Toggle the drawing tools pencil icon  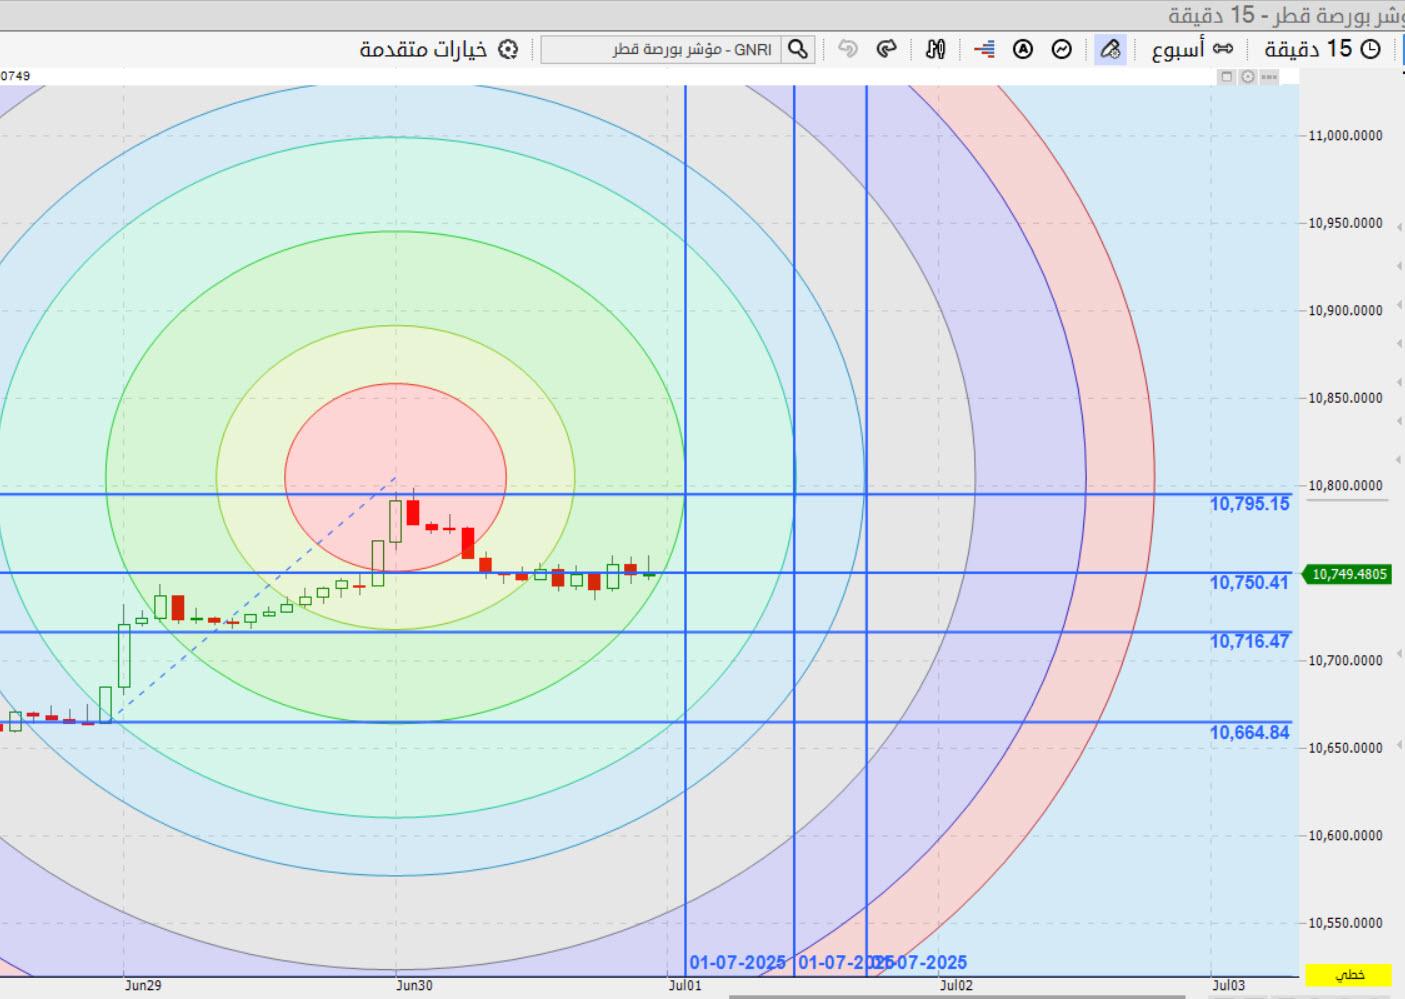click(x=1110, y=49)
